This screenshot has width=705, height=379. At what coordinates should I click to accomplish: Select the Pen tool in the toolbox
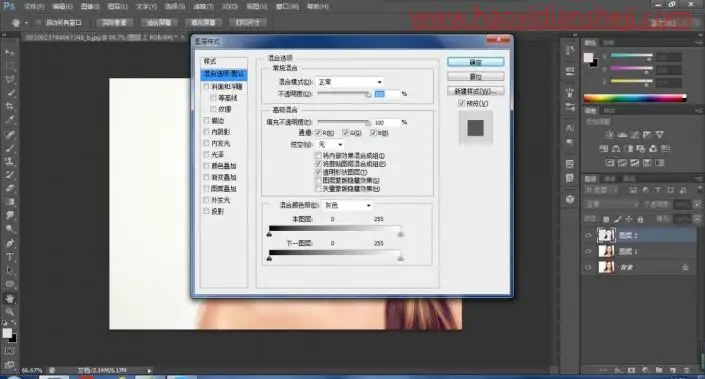pos(9,243)
